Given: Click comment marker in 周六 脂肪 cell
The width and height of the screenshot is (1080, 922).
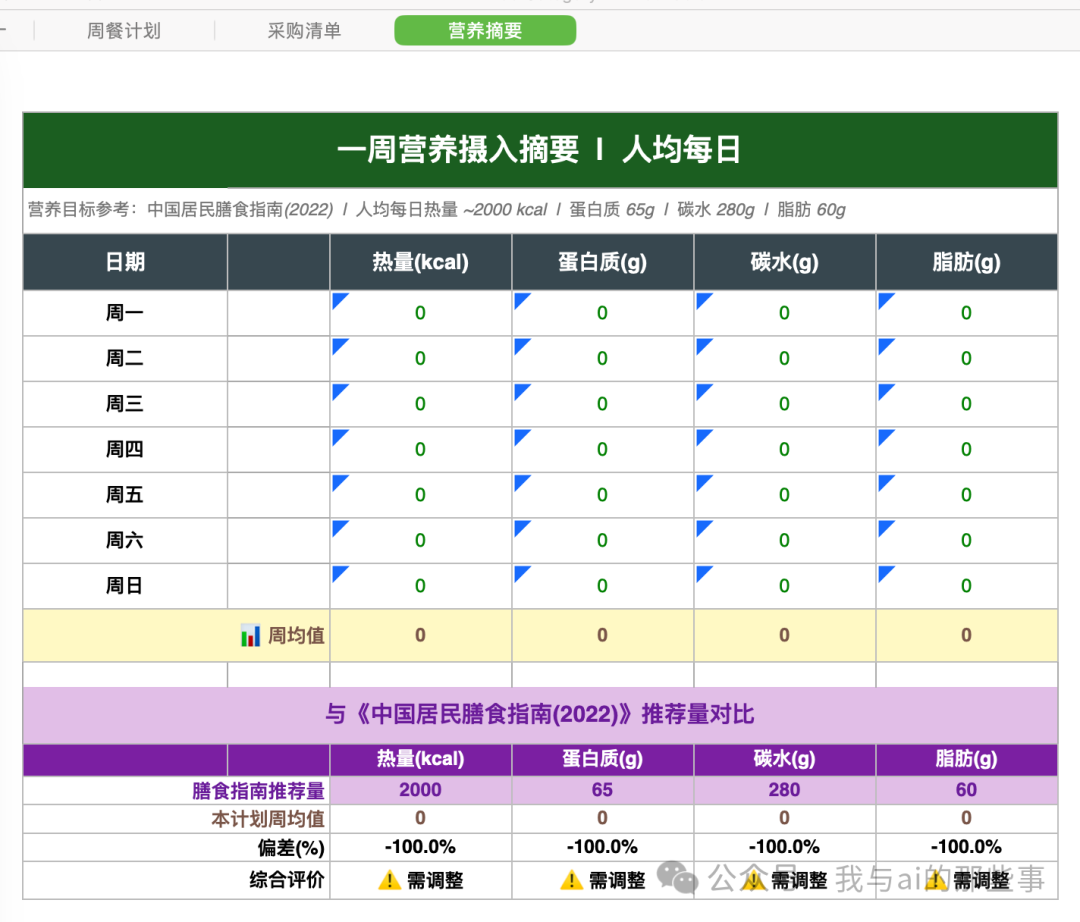Looking at the screenshot, I should coord(884,525).
